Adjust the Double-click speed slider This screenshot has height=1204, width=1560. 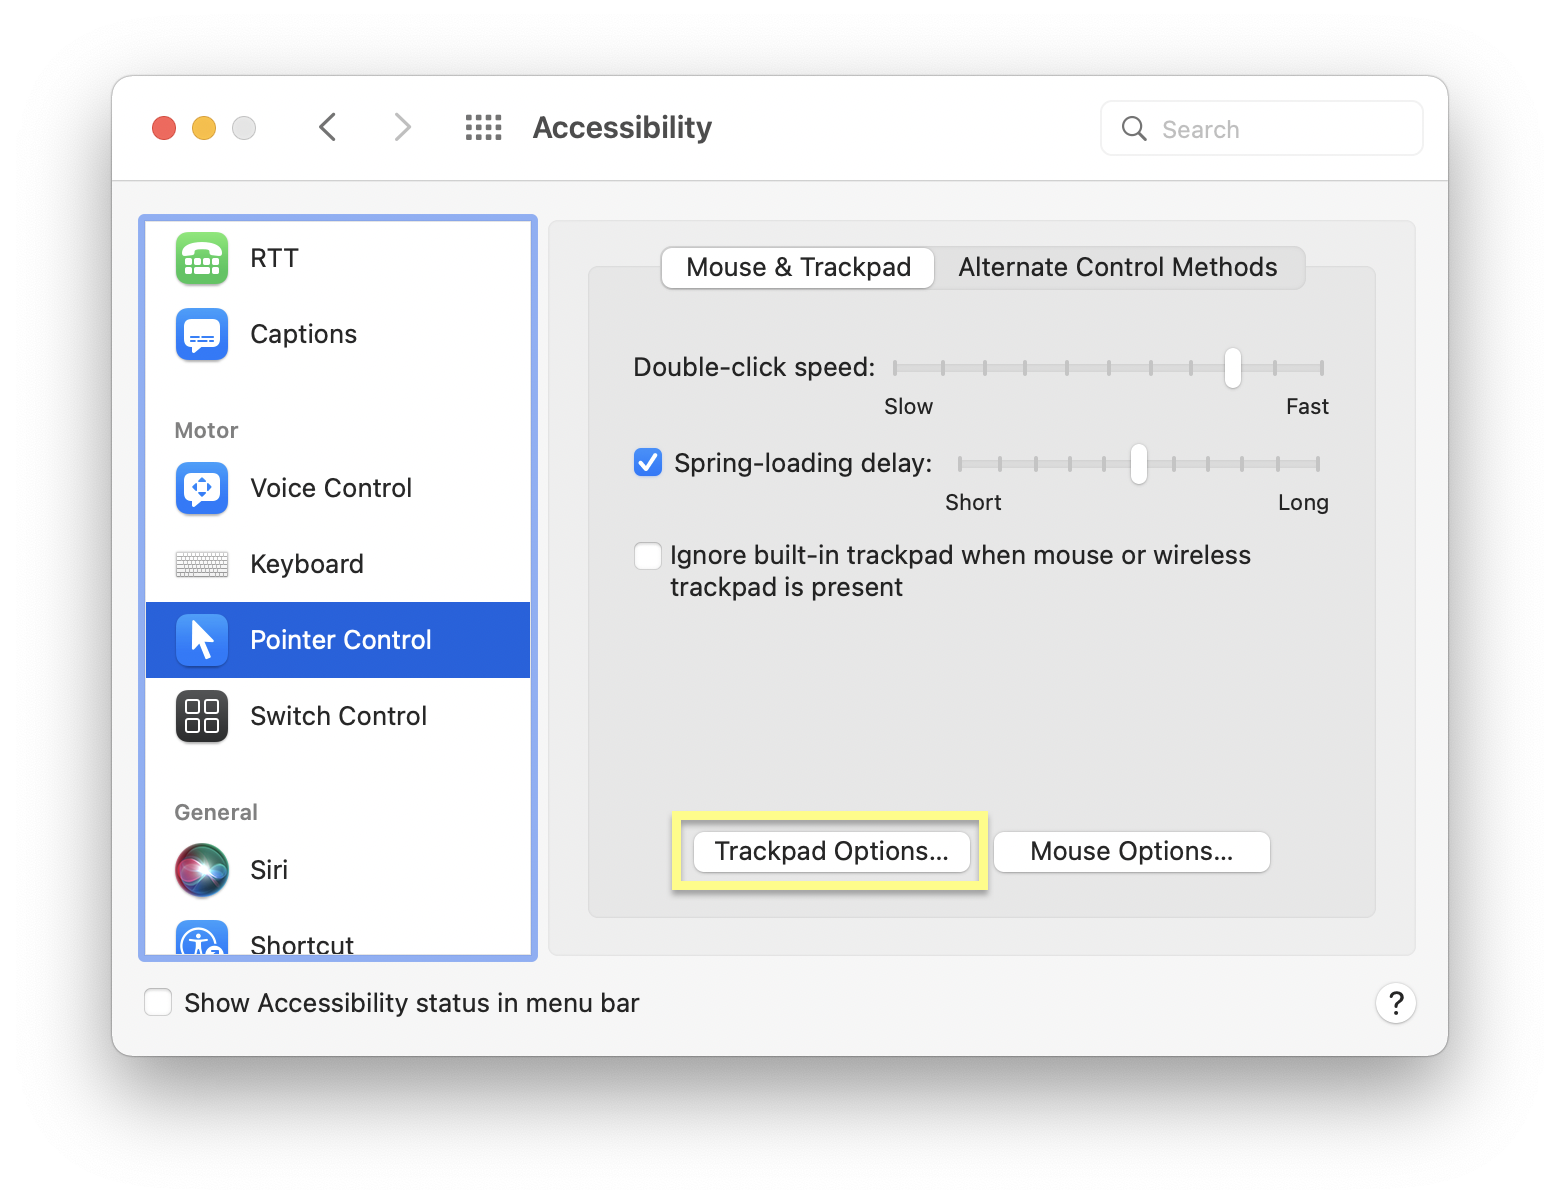pyautogui.click(x=1233, y=368)
